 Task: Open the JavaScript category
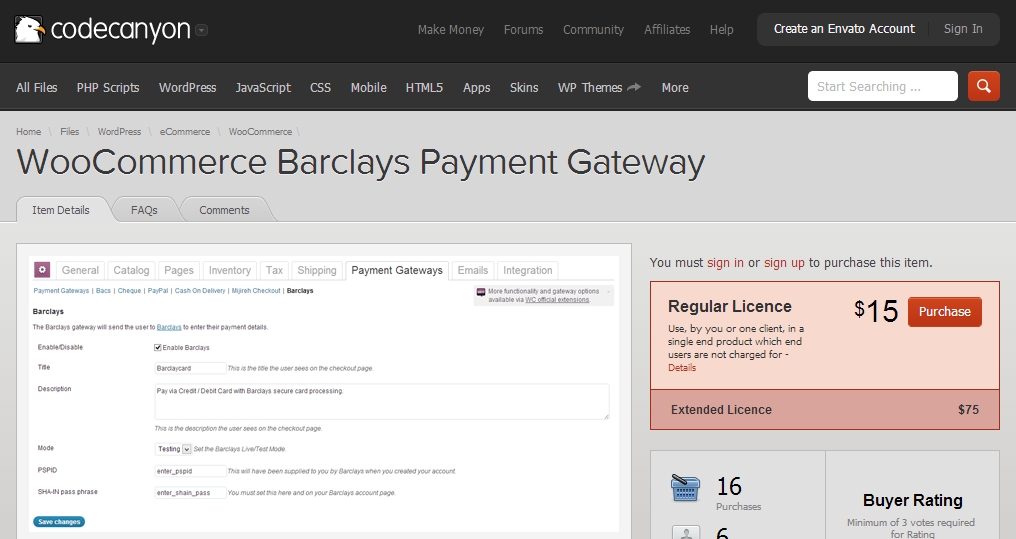coord(263,87)
